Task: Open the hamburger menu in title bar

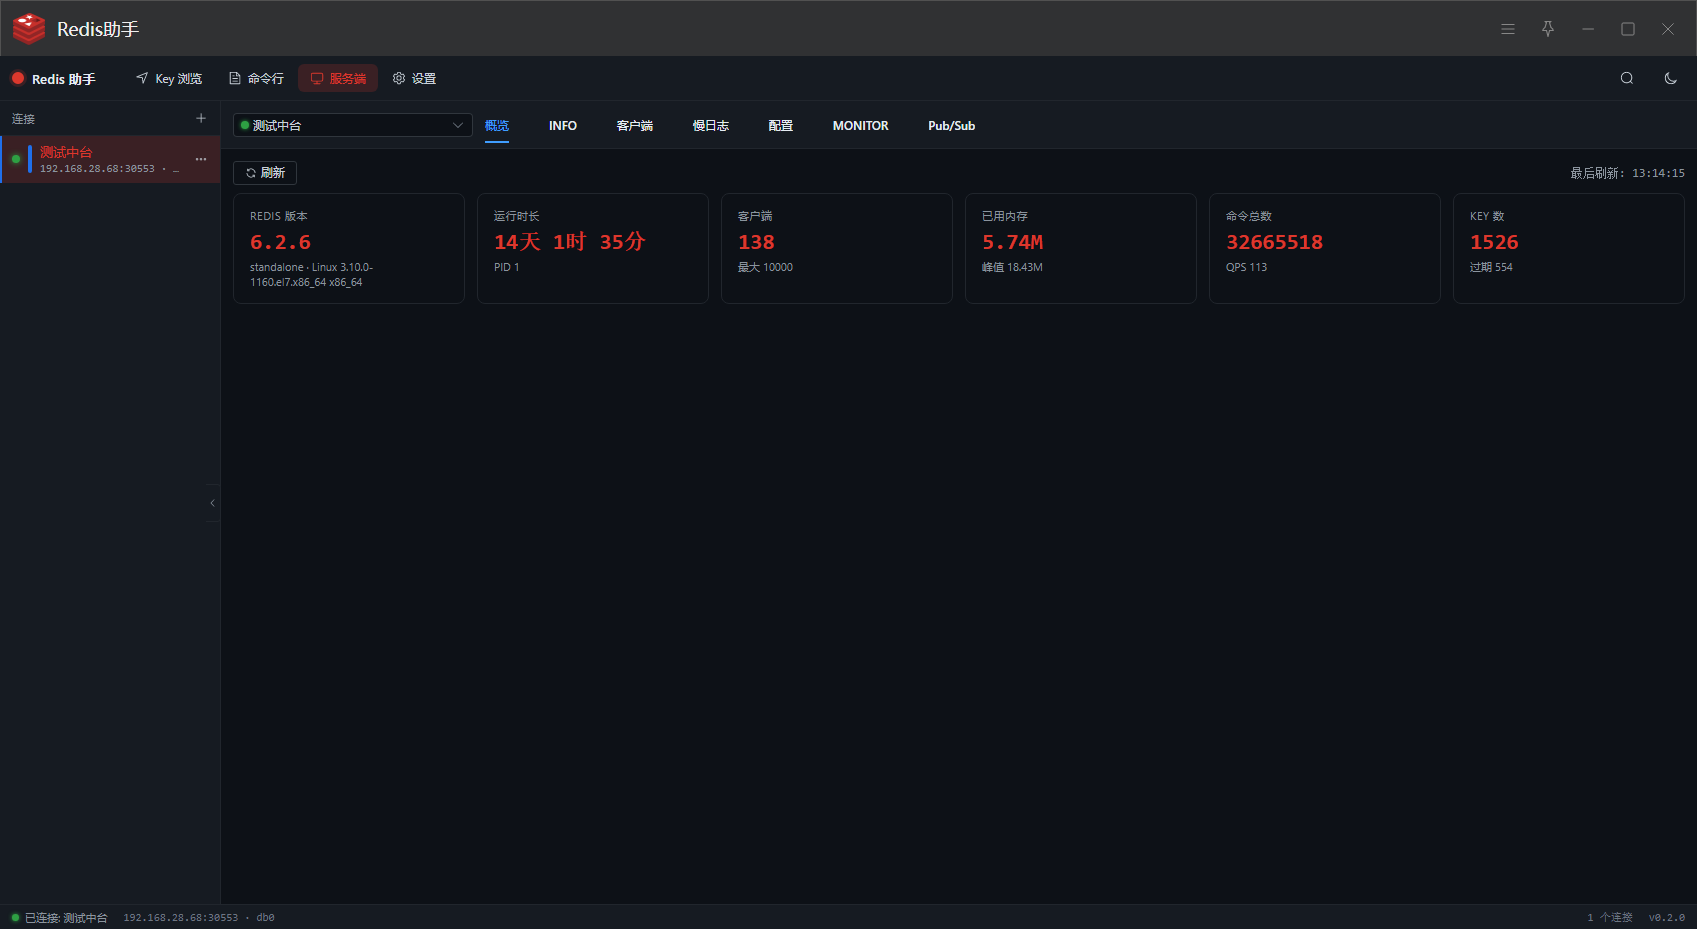Action: point(1508,29)
